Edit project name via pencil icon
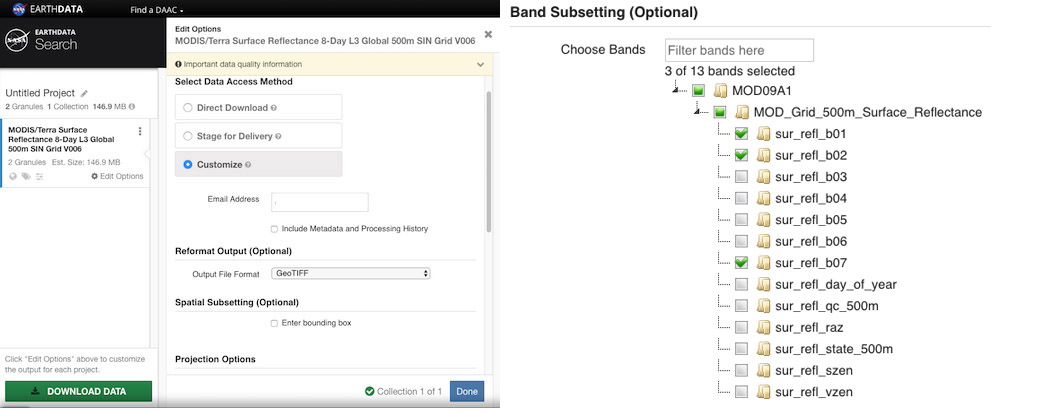1047x411 pixels. pos(84,92)
